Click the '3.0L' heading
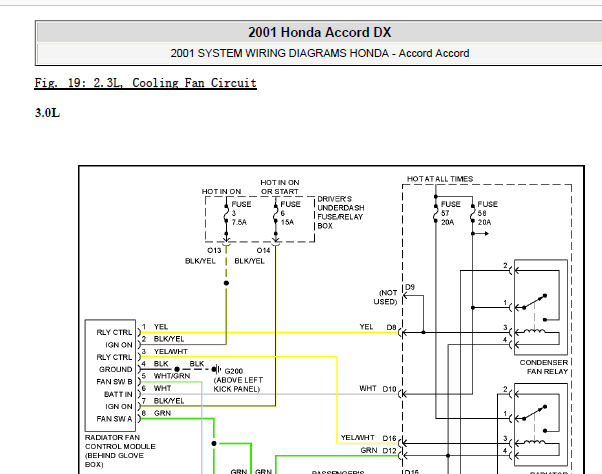This screenshot has height=474, width=602. tap(47, 113)
